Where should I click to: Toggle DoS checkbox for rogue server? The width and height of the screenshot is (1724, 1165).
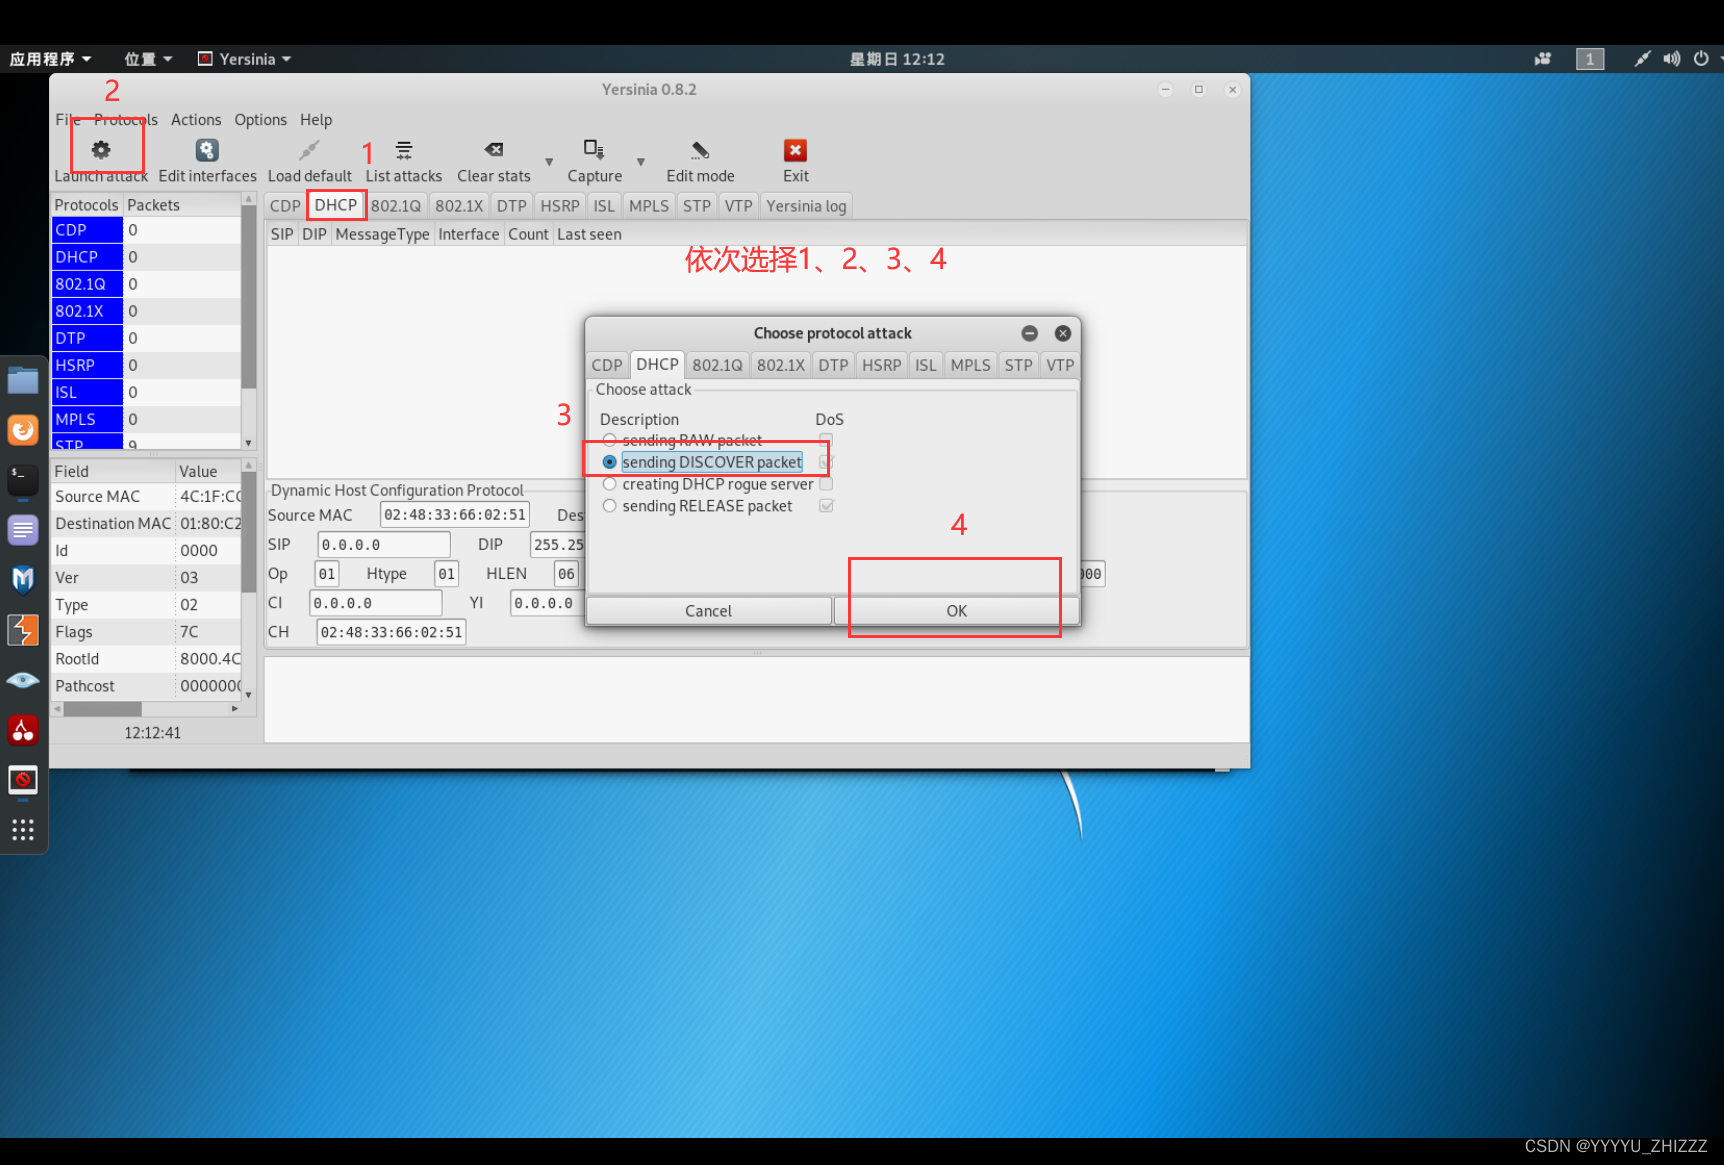point(826,484)
